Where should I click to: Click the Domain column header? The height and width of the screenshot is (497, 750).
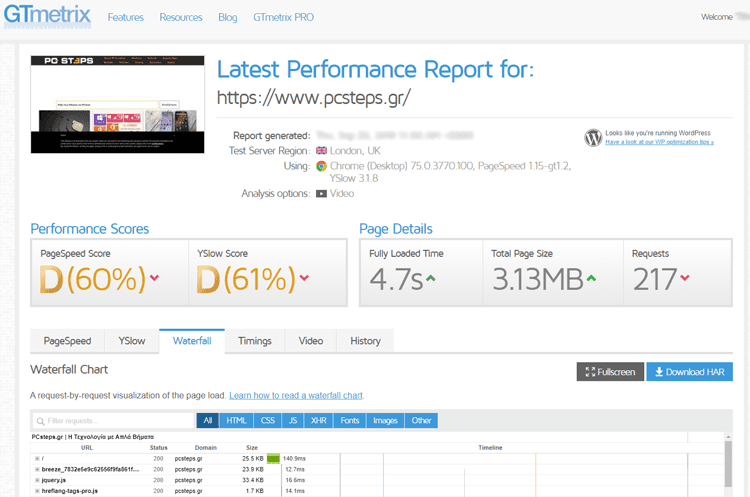coord(206,448)
